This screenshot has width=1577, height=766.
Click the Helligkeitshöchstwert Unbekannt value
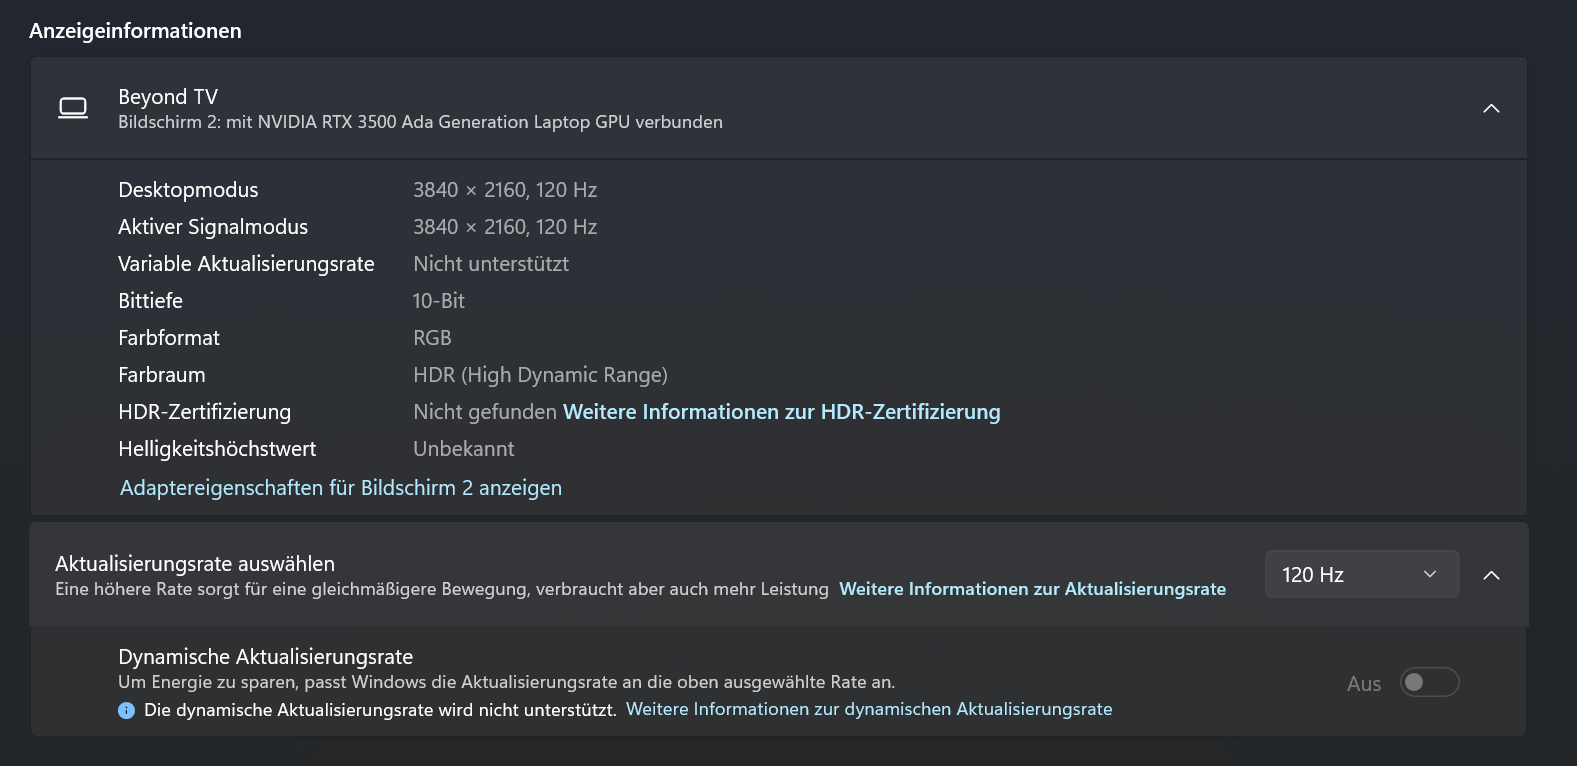click(463, 449)
